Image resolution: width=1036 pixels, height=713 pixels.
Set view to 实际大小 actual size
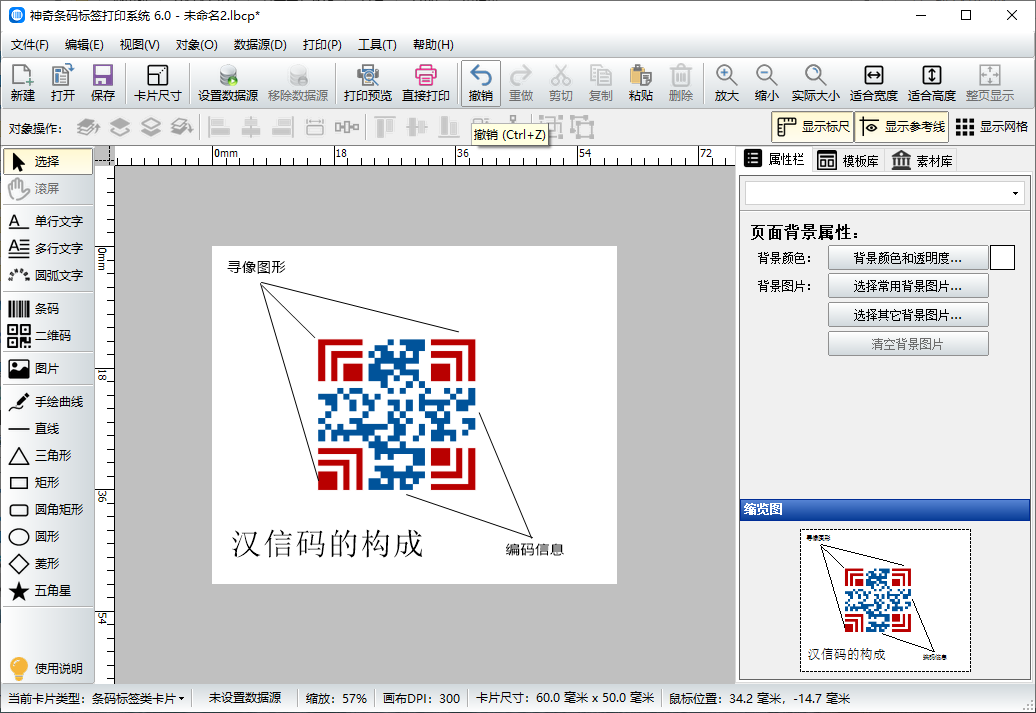click(816, 83)
